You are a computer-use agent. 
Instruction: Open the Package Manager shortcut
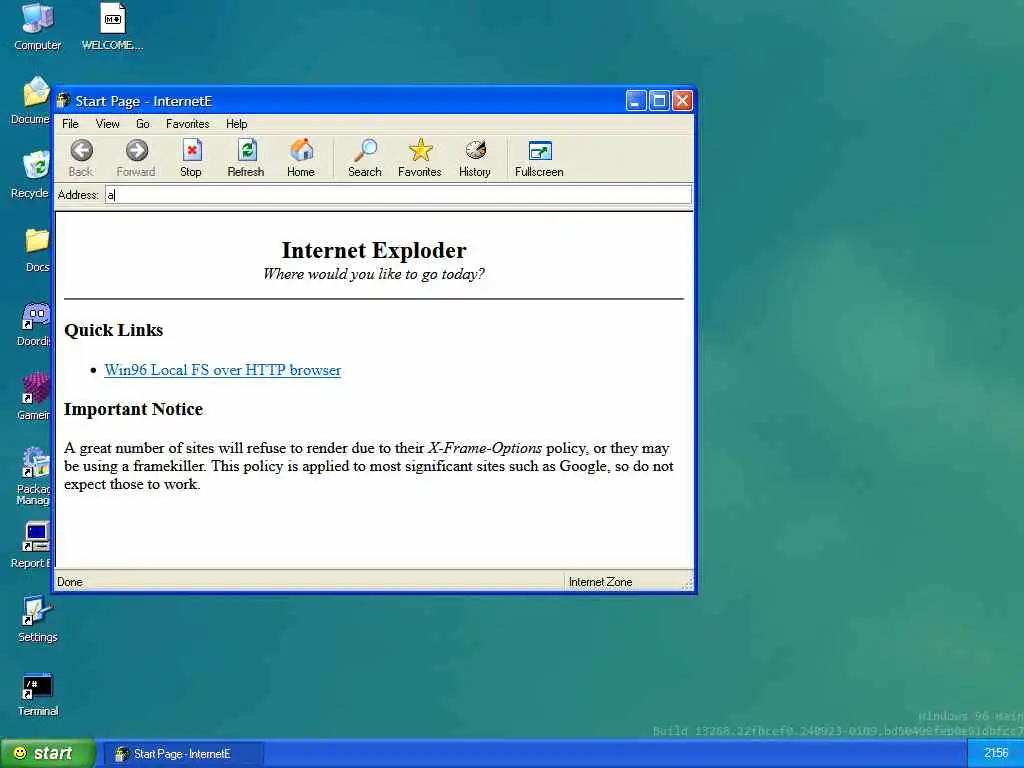click(36, 462)
